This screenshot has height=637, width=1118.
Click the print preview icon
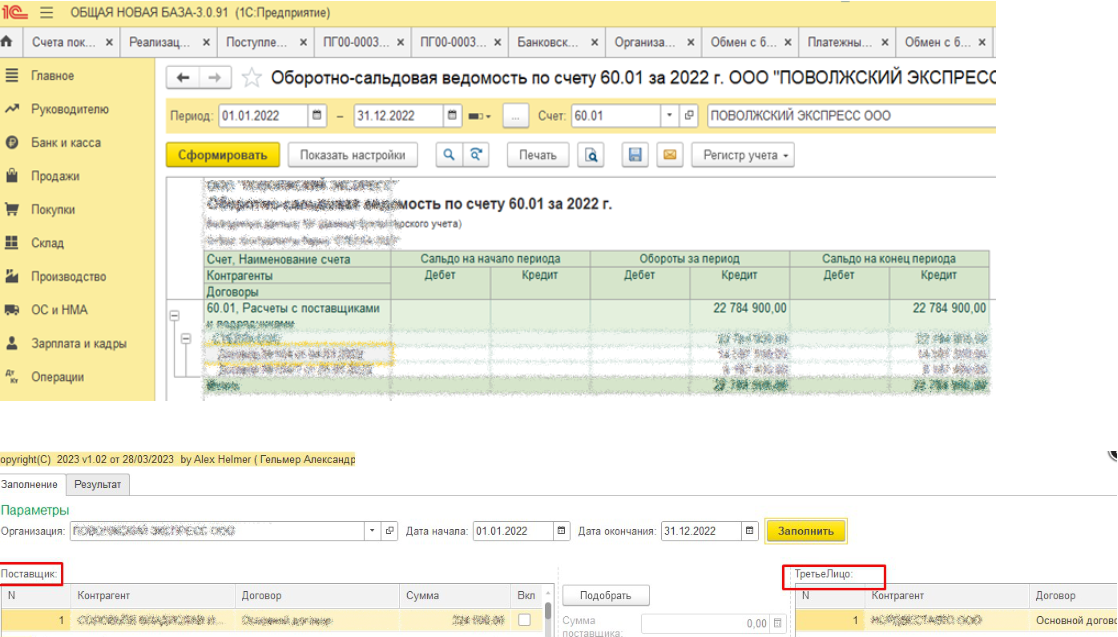[591, 155]
